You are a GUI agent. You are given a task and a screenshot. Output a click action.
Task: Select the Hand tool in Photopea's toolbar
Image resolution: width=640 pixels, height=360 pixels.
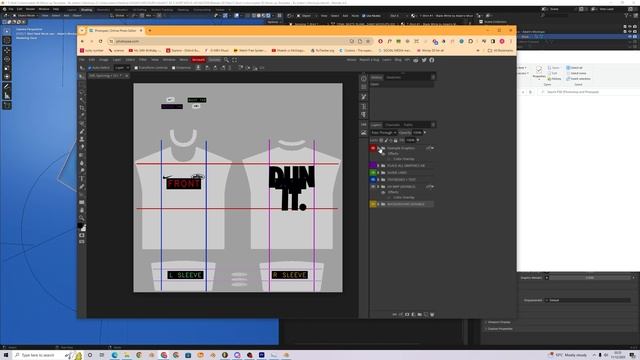(82, 210)
